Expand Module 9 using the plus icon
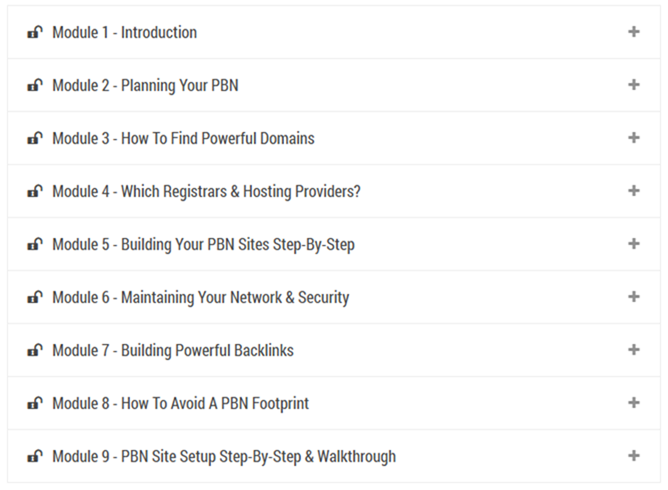This screenshot has height=490, width=668. point(633,456)
